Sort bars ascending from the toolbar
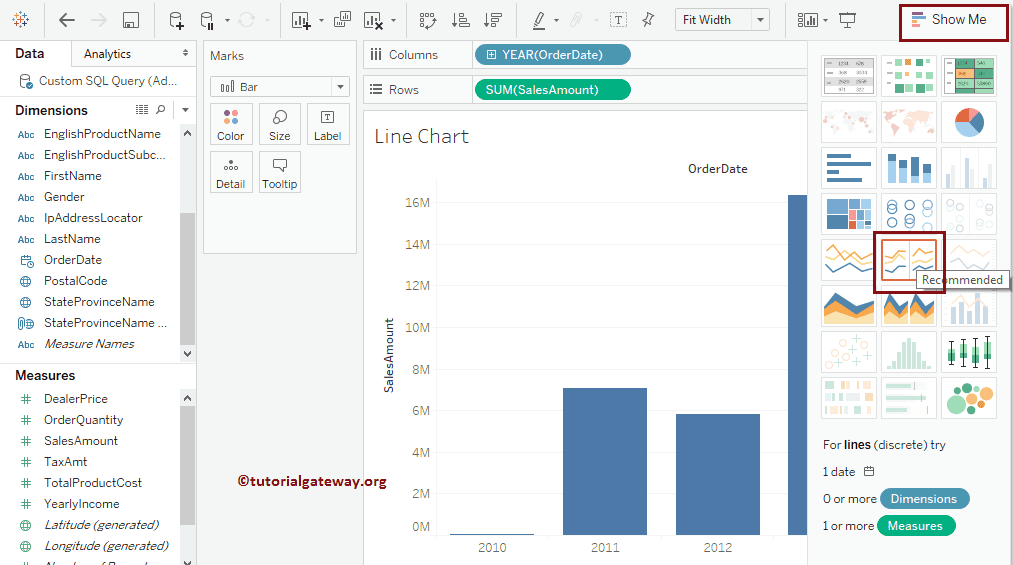Screen dimensions: 1013x565 click(x=460, y=20)
